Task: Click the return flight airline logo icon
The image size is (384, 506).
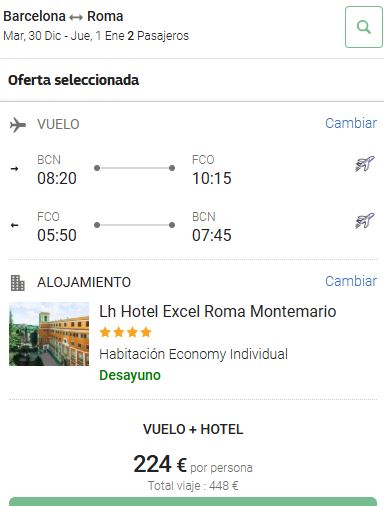Action: coord(365,221)
